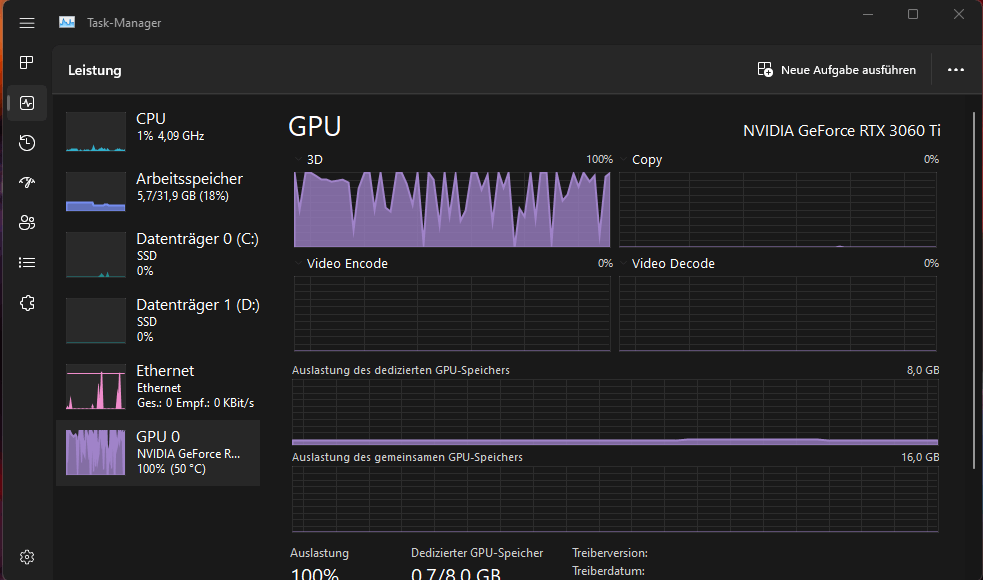983x580 pixels.
Task: Open Startup apps sidebar icon
Action: point(27,182)
